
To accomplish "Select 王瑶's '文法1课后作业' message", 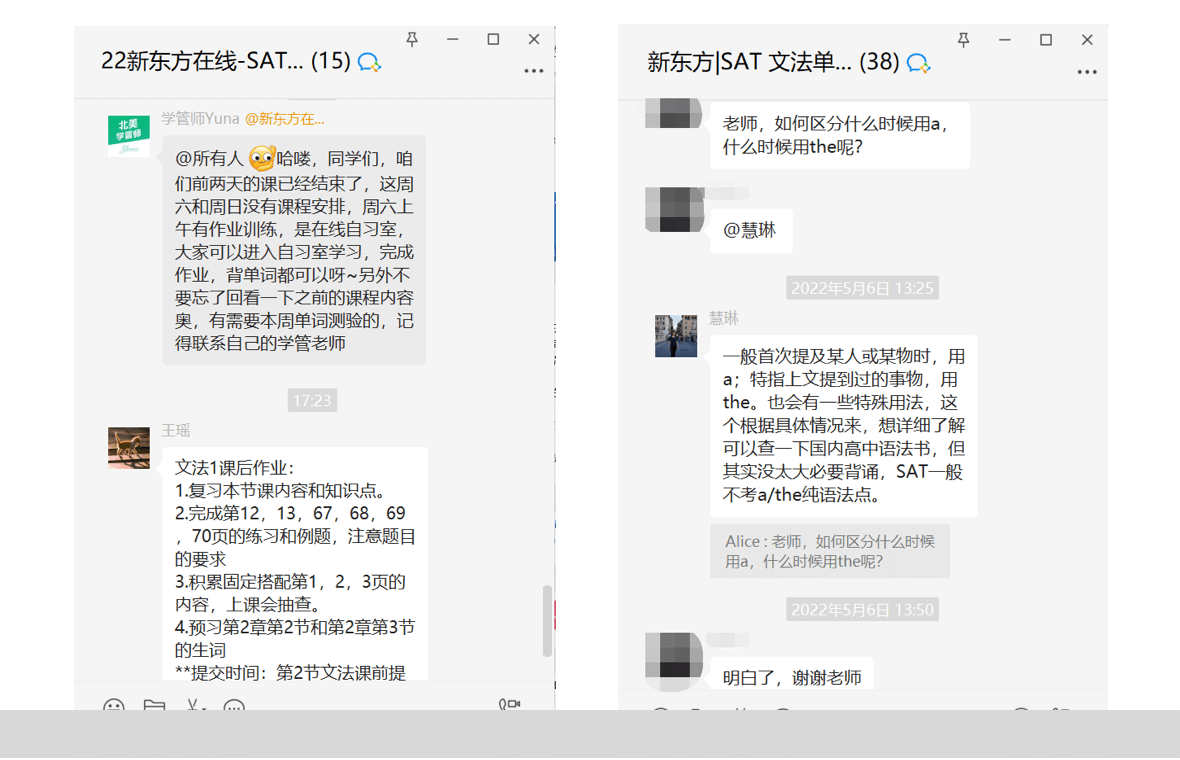I will tap(295, 564).
